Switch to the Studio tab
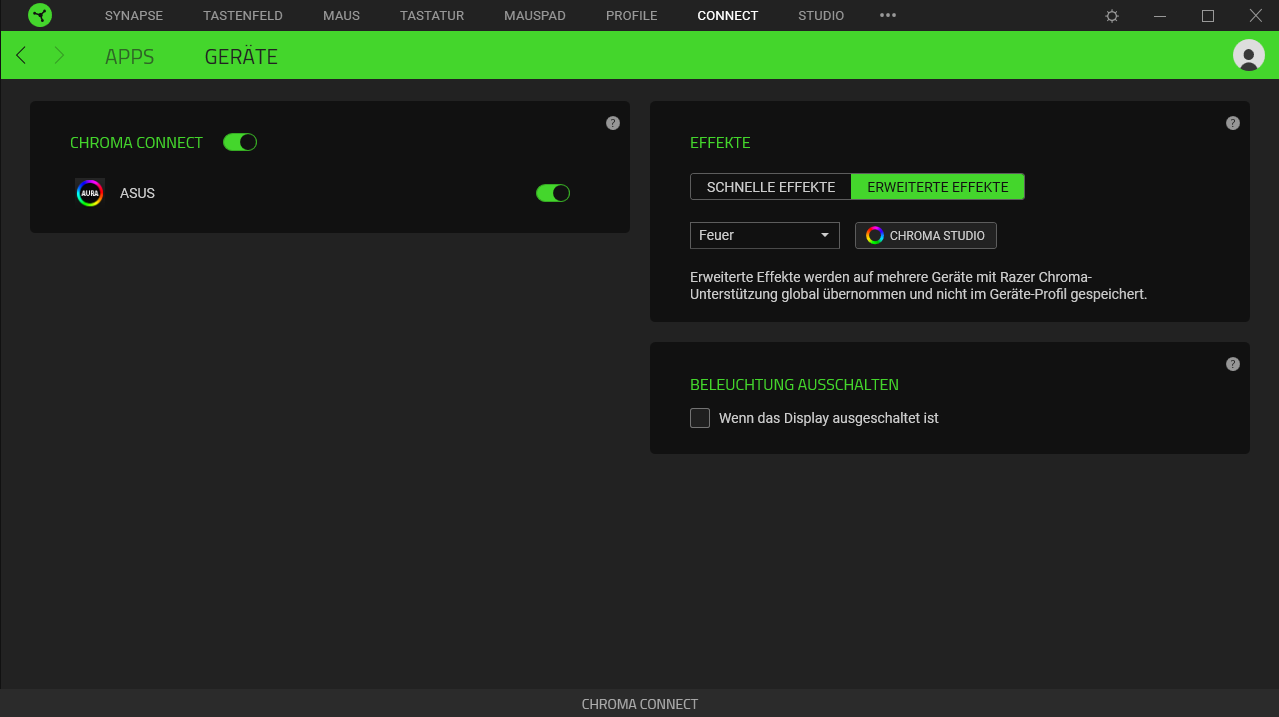The width and height of the screenshot is (1279, 717). coord(821,16)
